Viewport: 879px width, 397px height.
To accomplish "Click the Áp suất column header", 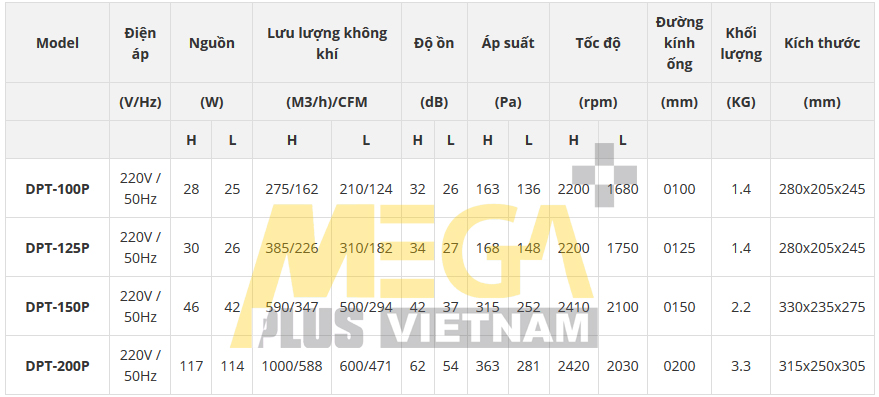I will (x=508, y=43).
